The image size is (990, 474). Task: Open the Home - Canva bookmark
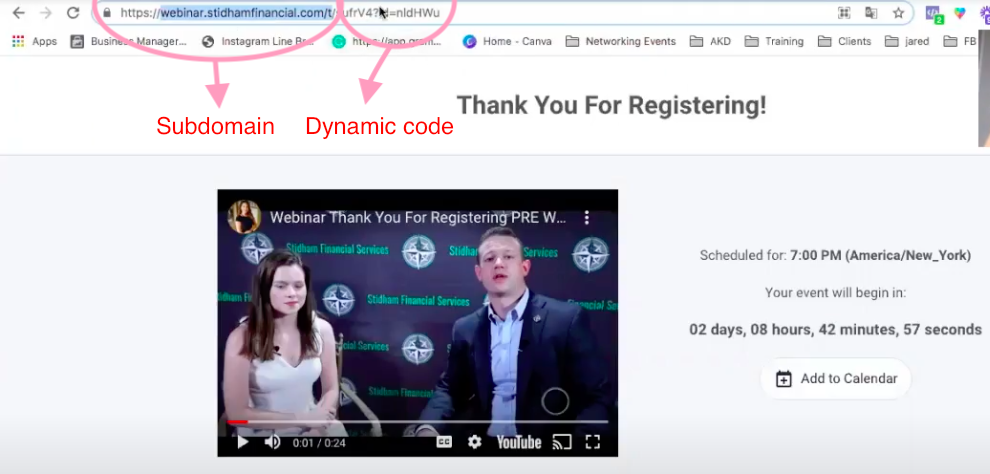pyautogui.click(x=507, y=42)
